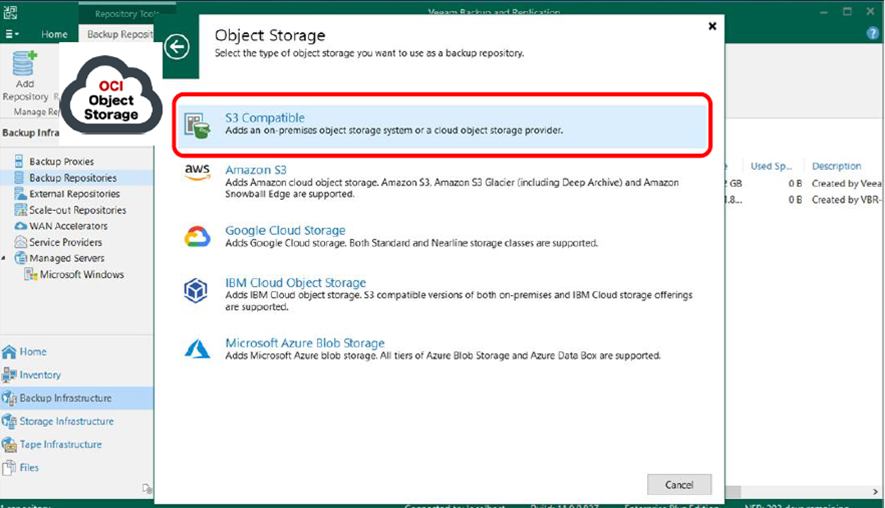Viewport: 885px width, 508px height.
Task: Click the IBM Cloud Object Storage icon
Action: 196,290
